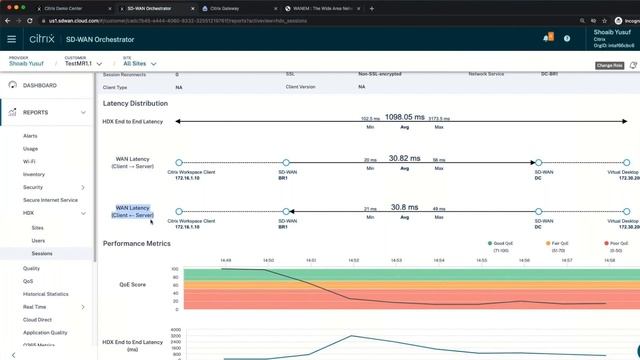The width and height of the screenshot is (640, 360).
Task: Click the 1098.05 ms average latency value
Action: [x=404, y=117]
